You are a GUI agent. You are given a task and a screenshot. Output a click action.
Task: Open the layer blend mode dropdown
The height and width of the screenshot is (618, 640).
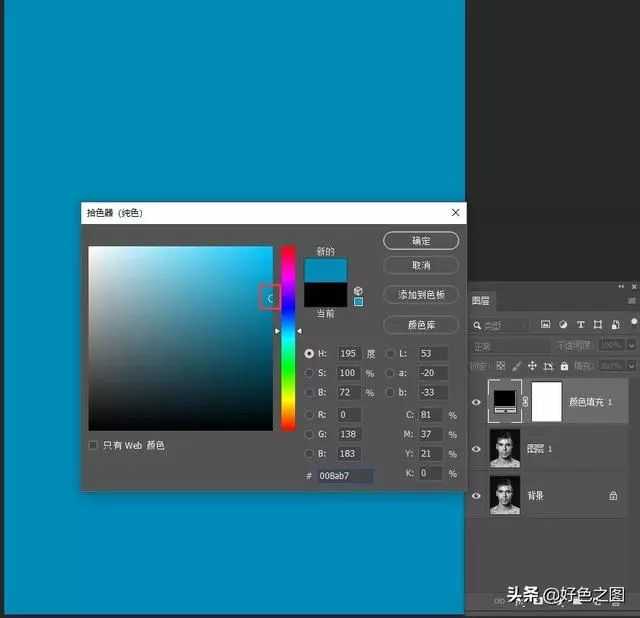508,346
